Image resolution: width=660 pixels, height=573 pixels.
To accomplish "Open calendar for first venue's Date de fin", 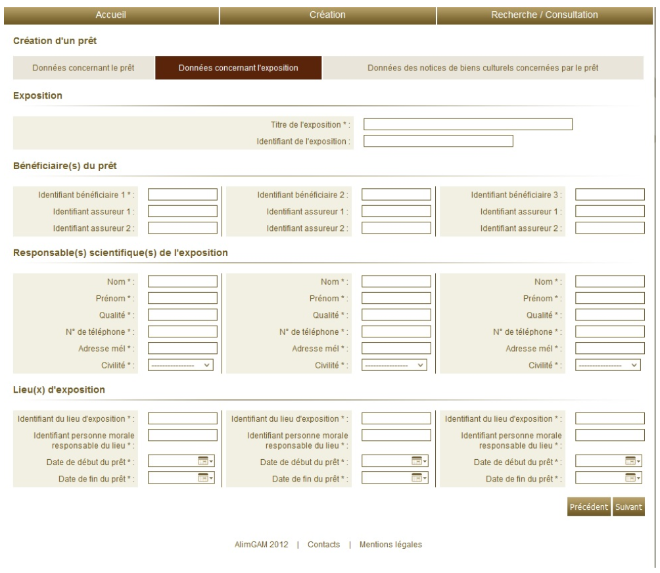I will [x=205, y=478].
